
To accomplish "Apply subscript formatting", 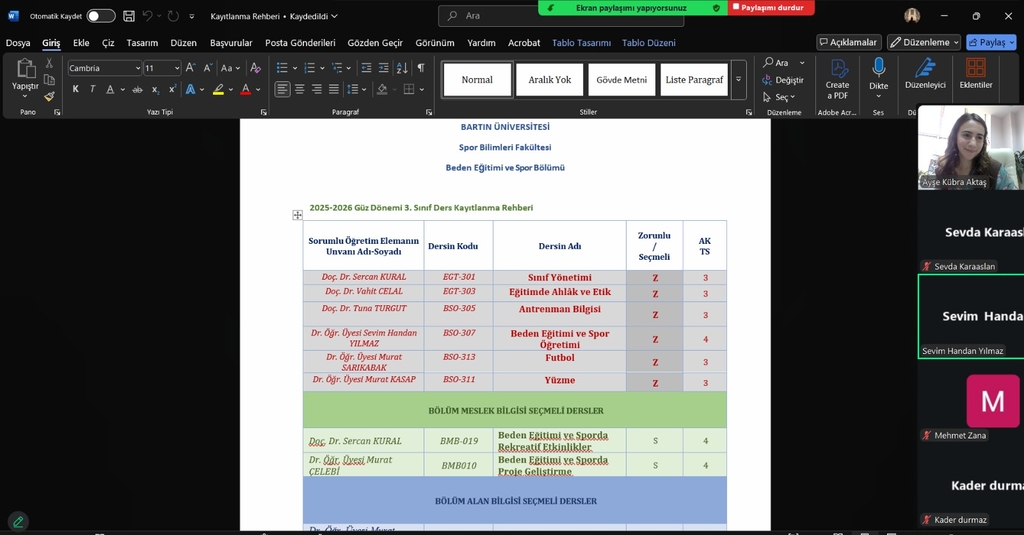I will [x=155, y=89].
